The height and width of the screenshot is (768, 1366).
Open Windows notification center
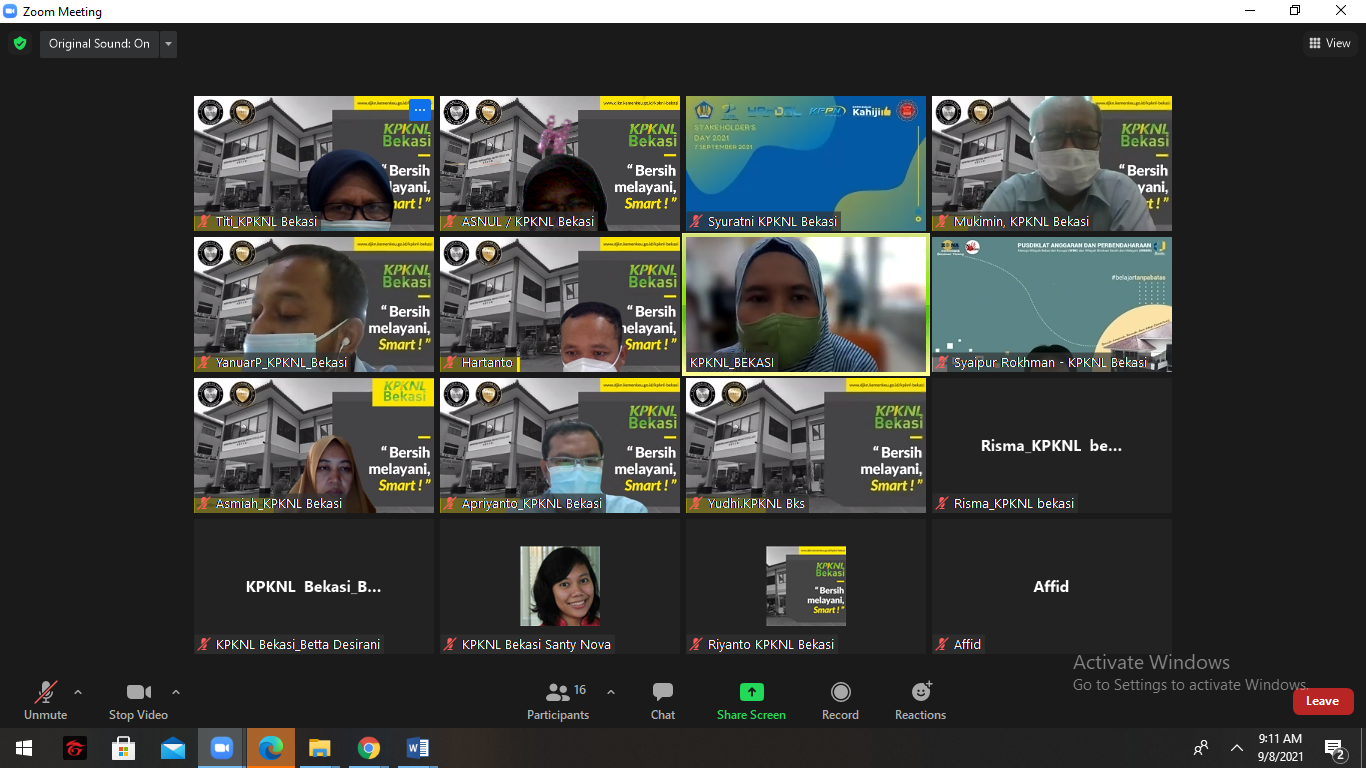tap(1334, 748)
